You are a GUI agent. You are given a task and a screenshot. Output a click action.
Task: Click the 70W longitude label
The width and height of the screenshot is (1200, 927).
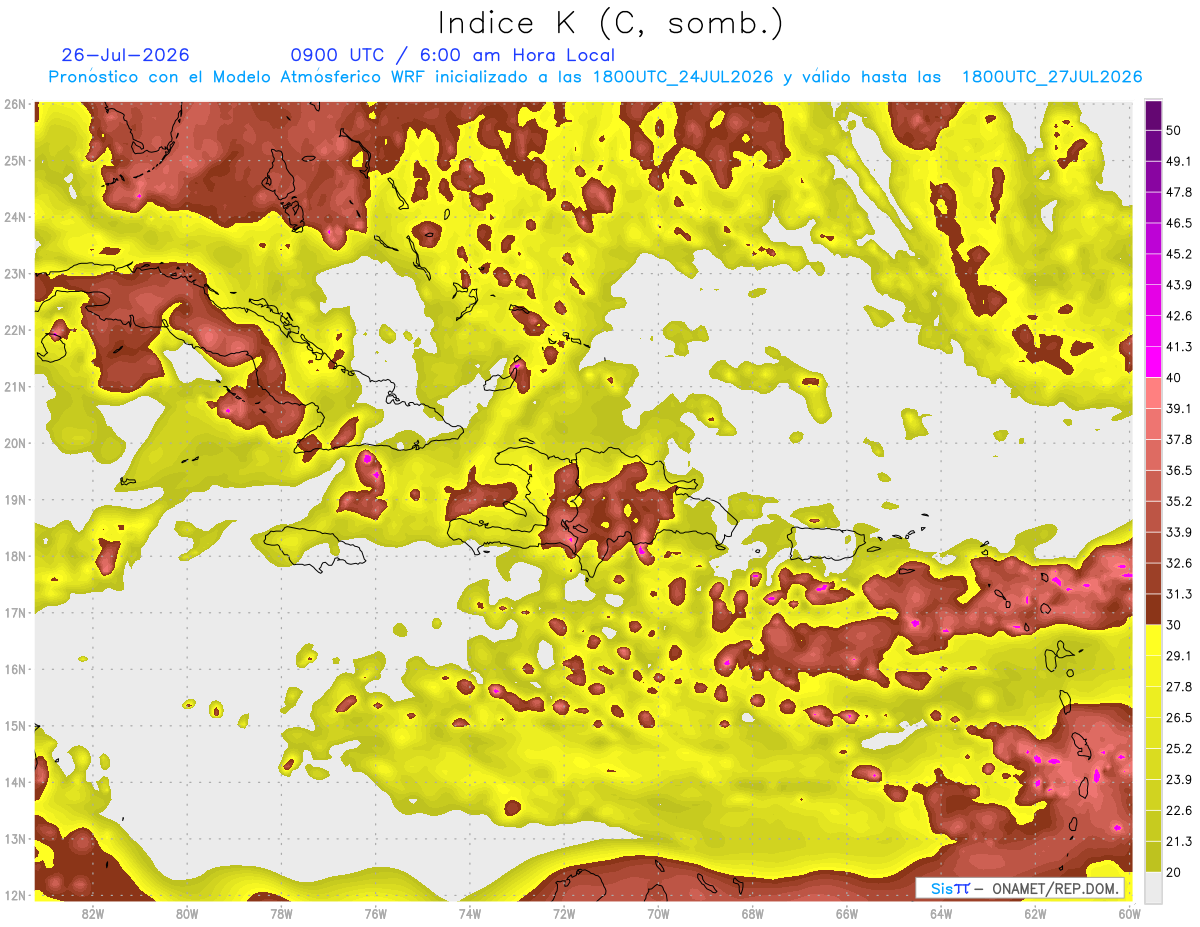click(x=658, y=914)
